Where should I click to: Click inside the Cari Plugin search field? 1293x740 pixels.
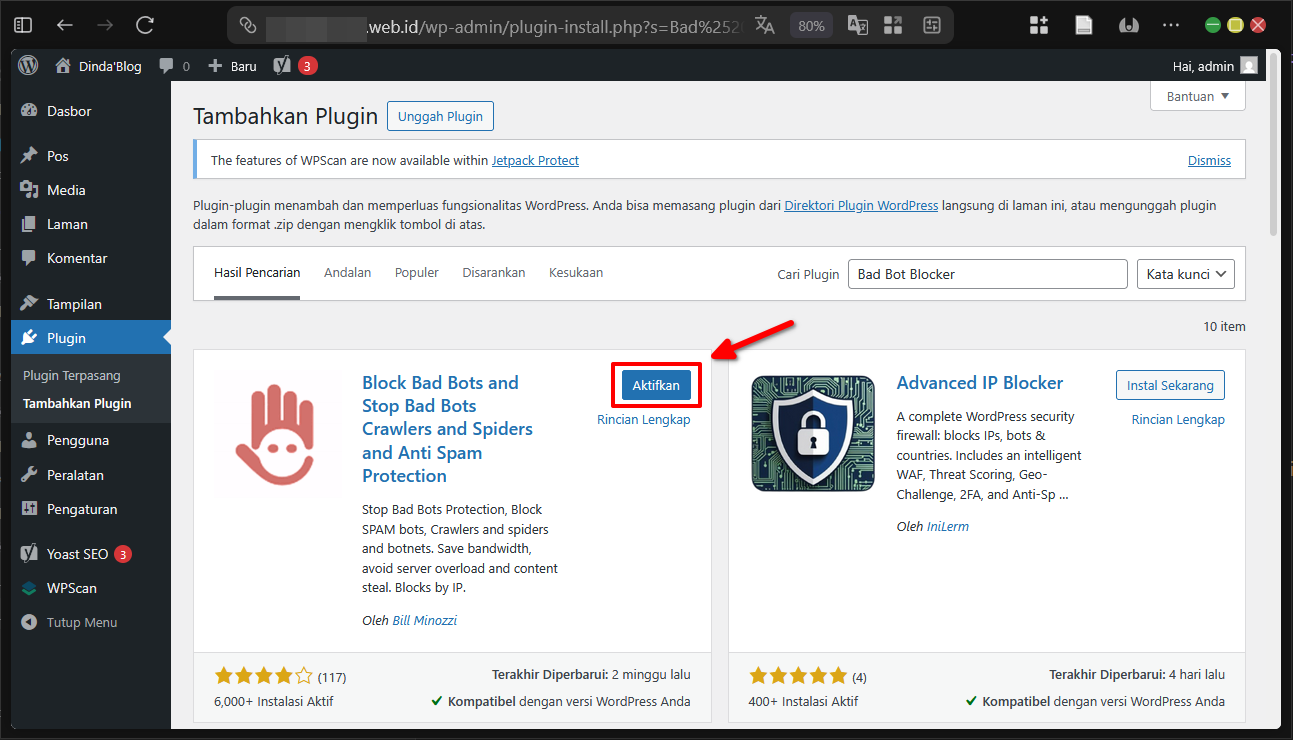[x=987, y=273]
